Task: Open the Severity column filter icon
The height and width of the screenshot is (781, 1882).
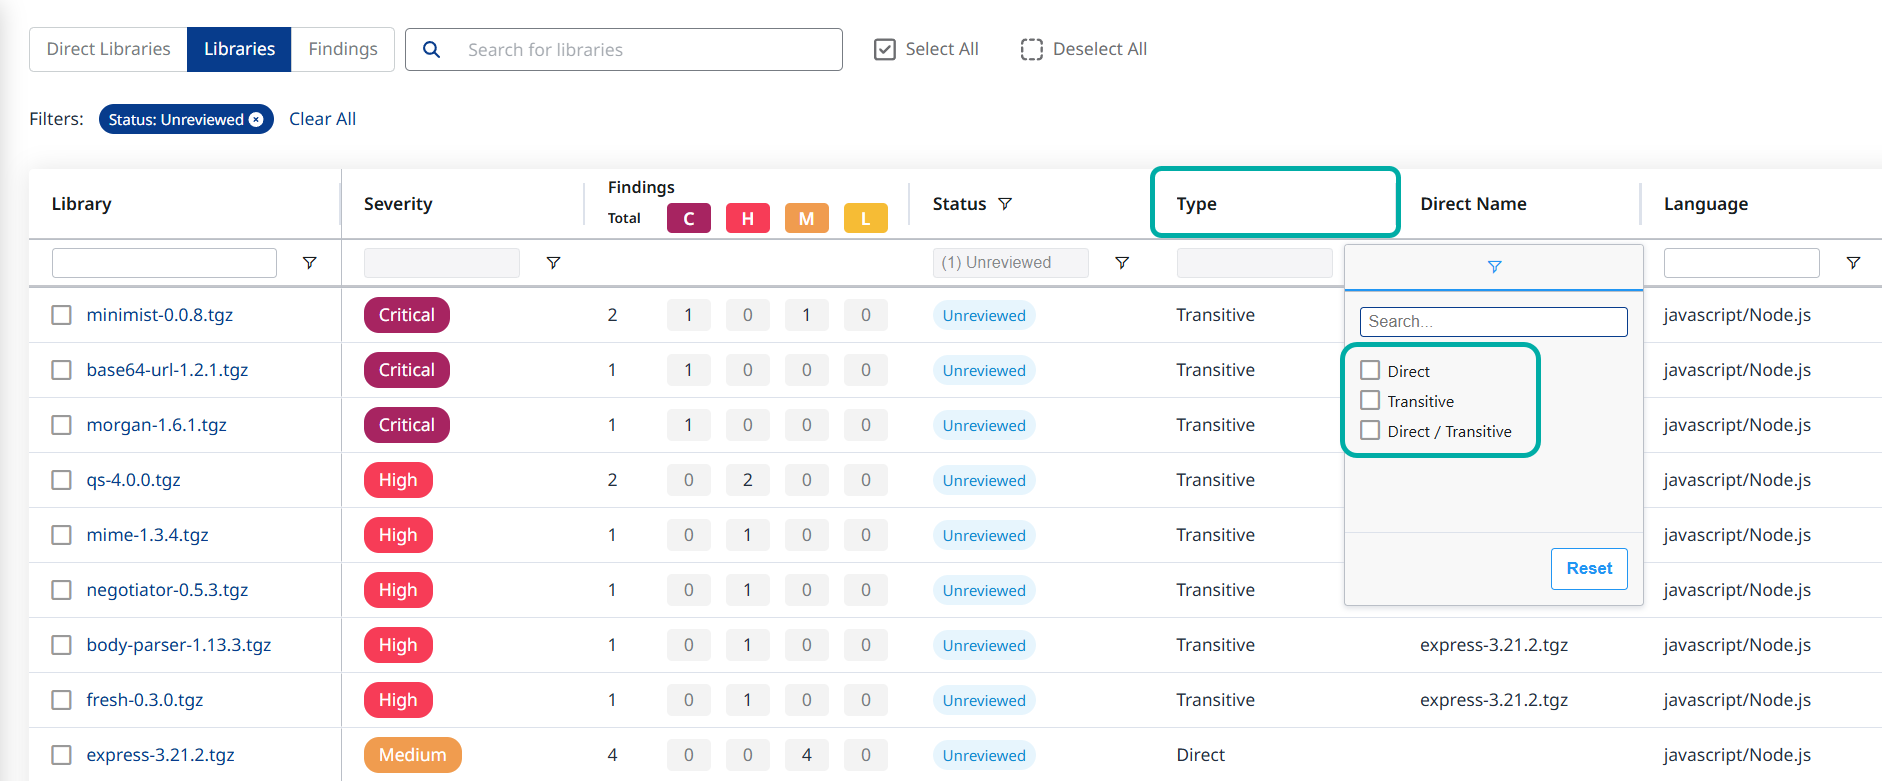Action: tap(553, 263)
